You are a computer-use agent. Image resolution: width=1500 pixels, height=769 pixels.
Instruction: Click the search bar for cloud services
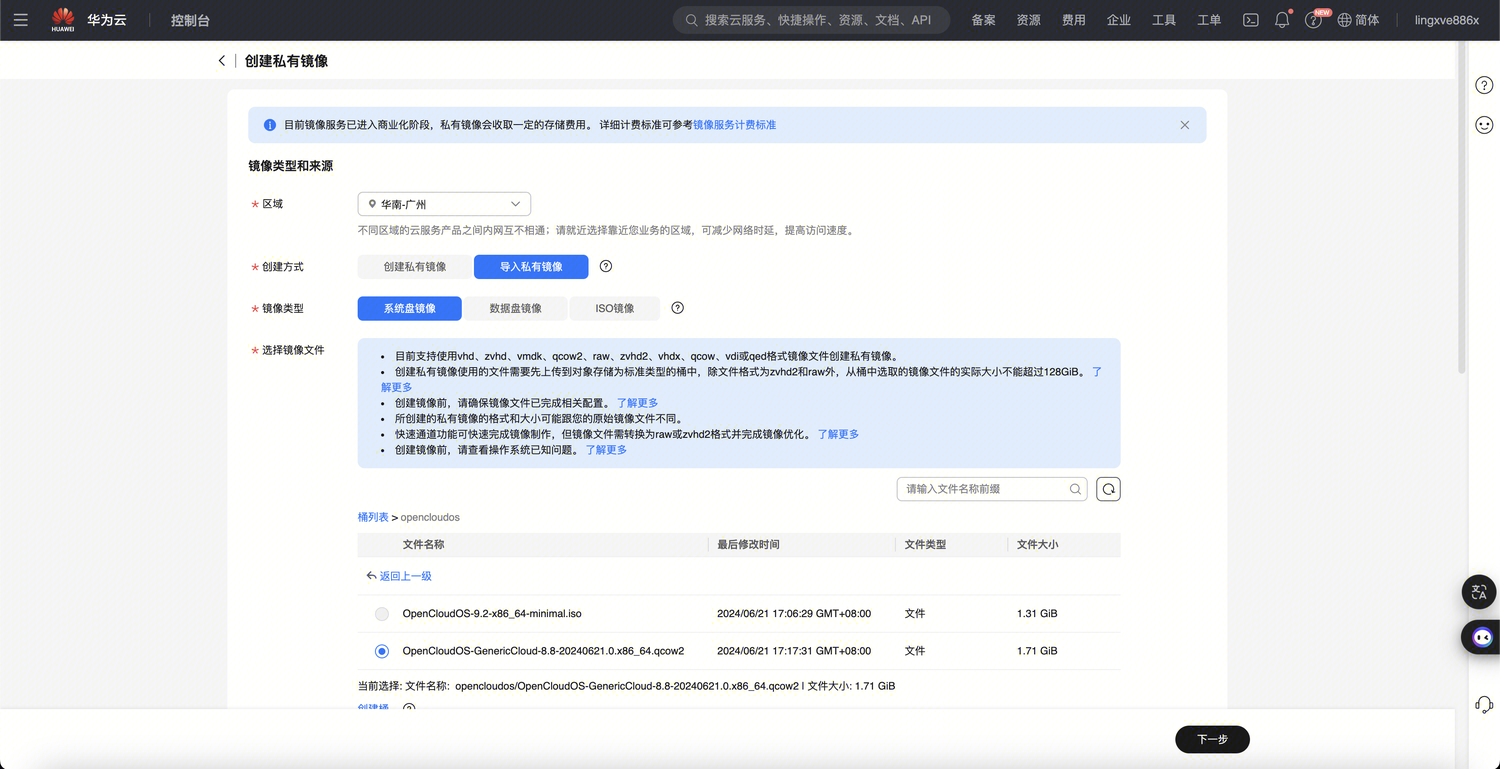[811, 20]
